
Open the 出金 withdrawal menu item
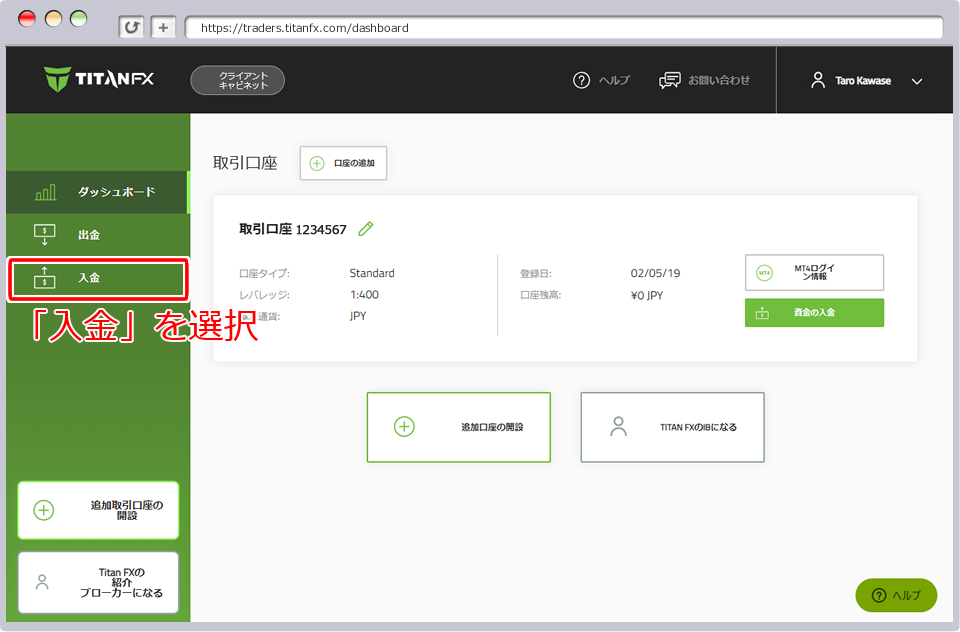tap(89, 235)
